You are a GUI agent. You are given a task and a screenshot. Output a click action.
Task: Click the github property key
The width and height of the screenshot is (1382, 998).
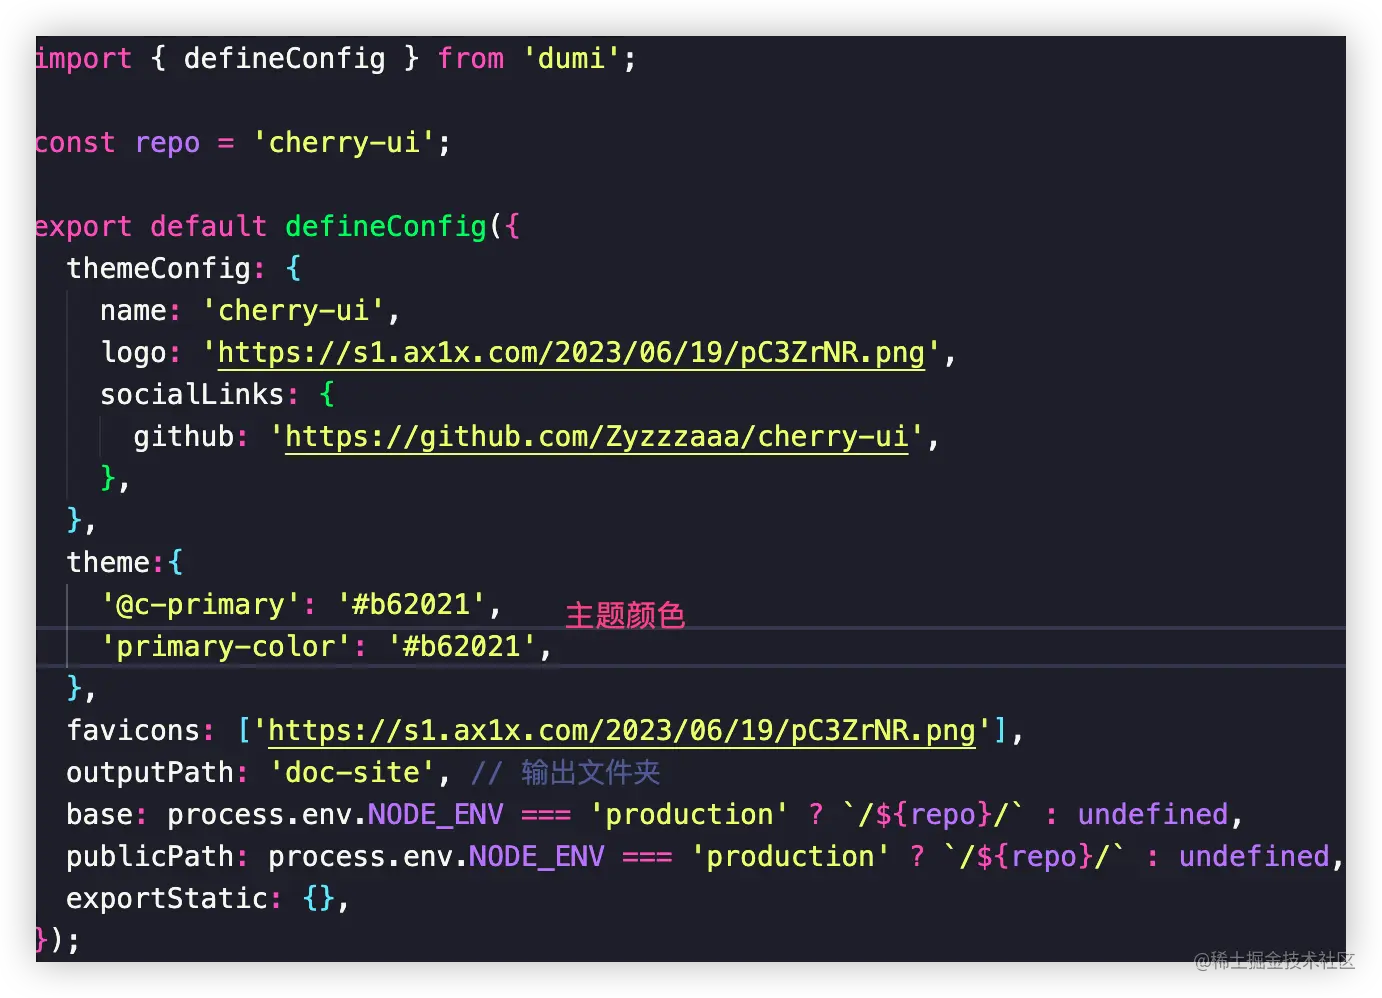coord(184,437)
